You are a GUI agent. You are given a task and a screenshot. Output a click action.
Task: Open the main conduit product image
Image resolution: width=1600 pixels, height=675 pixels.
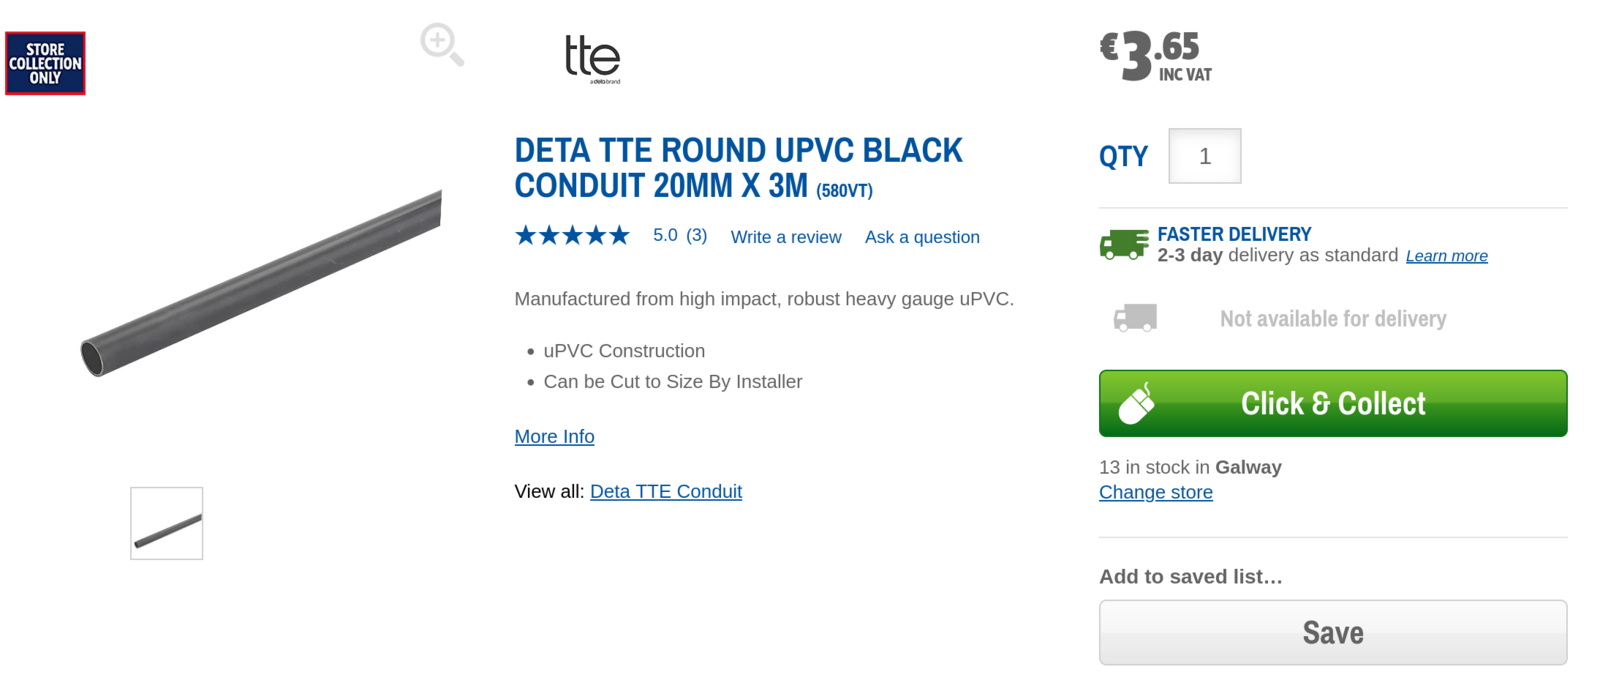pos(262,284)
